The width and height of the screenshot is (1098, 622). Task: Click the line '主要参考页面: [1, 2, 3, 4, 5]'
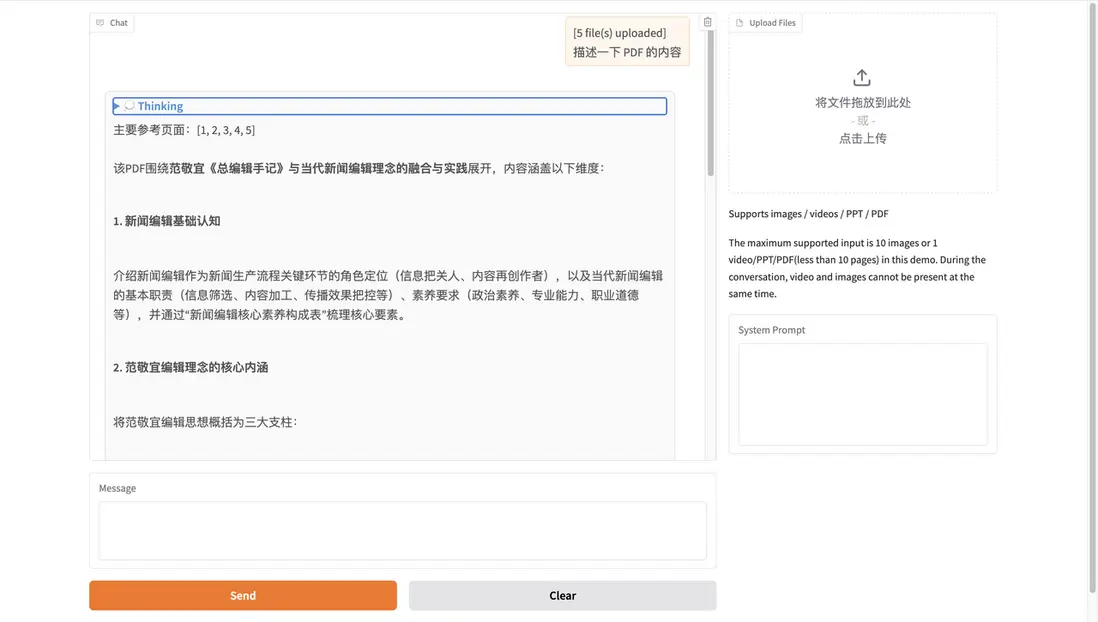tap(184, 130)
